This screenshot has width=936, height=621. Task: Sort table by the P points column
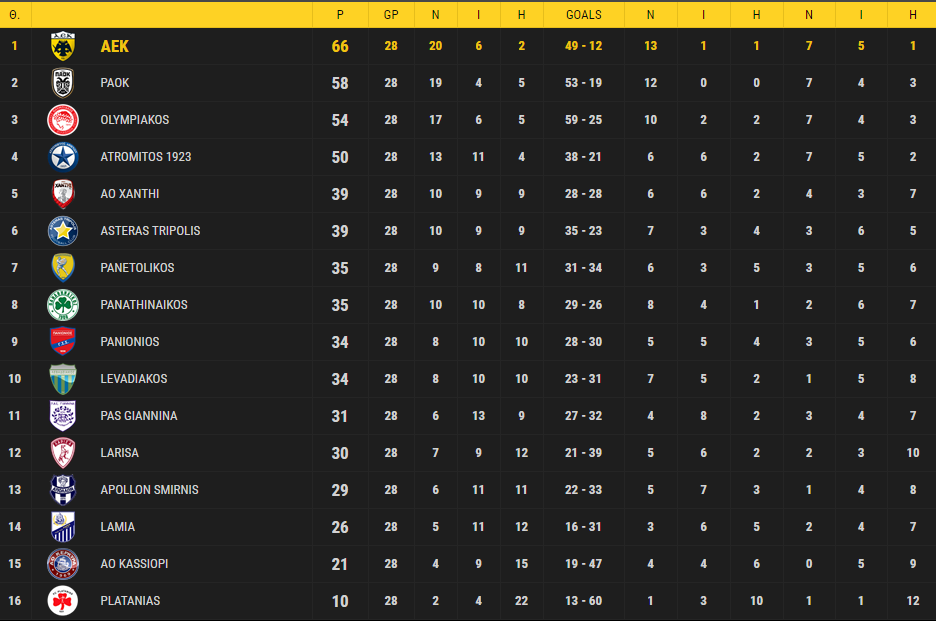tap(340, 15)
